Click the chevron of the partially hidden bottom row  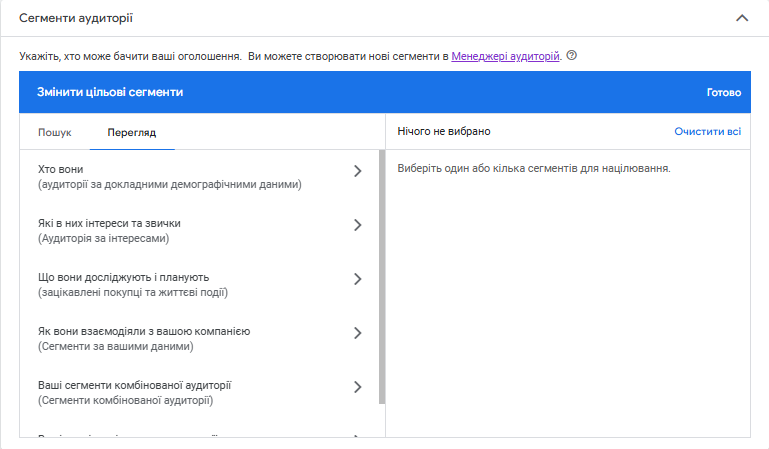[358, 438]
